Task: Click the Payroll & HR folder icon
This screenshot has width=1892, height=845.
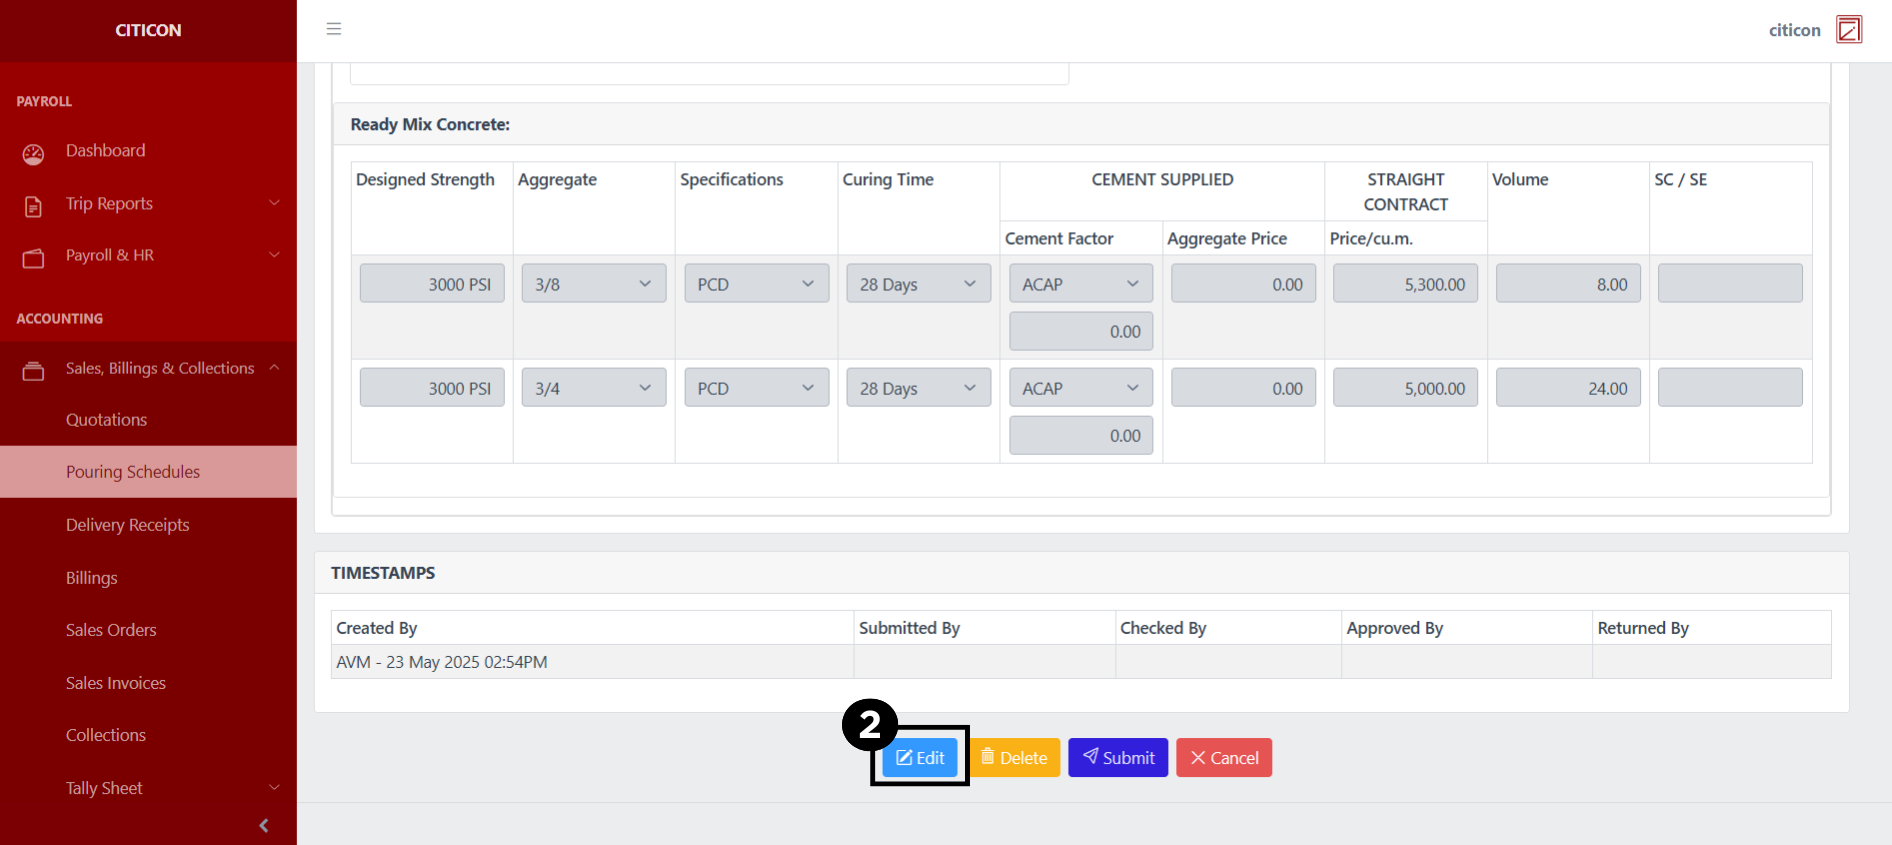Action: tap(33, 258)
